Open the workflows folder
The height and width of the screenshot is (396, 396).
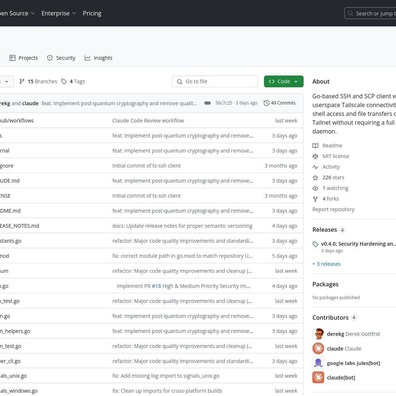point(17,121)
